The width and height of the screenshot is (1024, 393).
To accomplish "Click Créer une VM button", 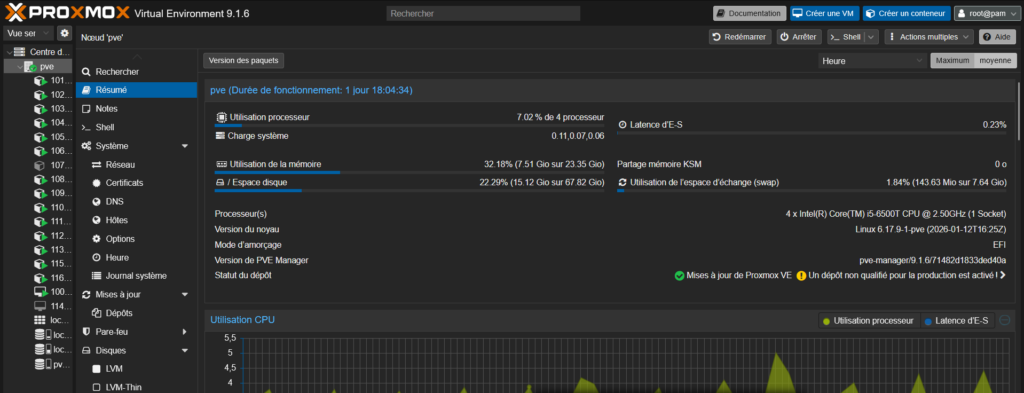I will point(825,13).
